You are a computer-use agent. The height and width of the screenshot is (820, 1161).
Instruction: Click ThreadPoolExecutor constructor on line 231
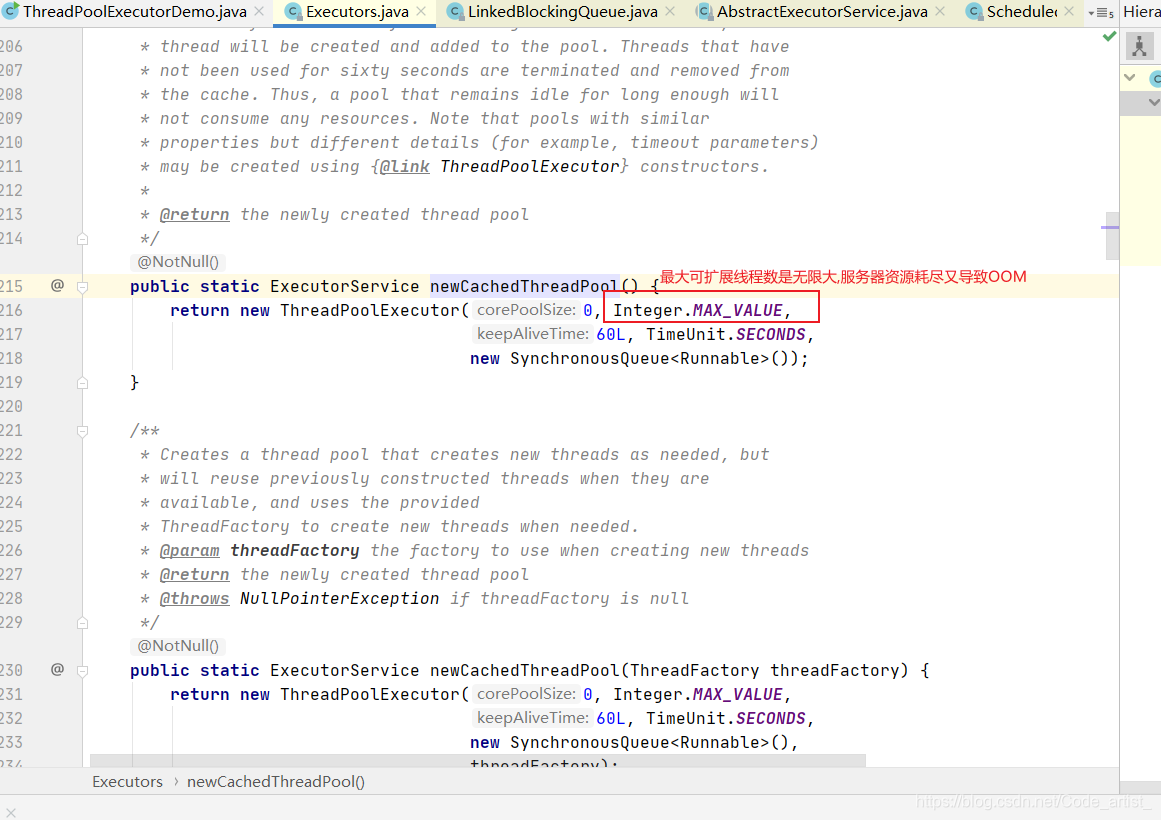pyautogui.click(x=370, y=695)
